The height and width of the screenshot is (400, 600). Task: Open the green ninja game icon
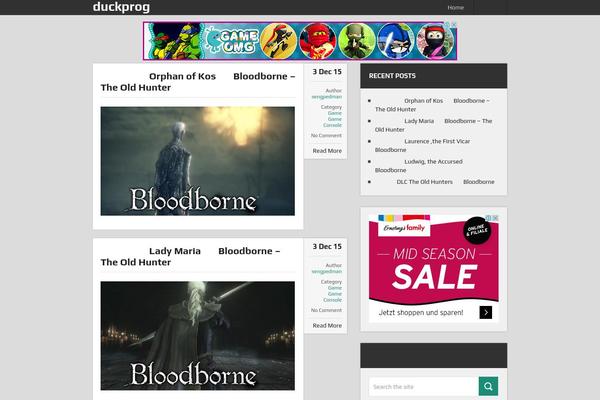pos(357,41)
